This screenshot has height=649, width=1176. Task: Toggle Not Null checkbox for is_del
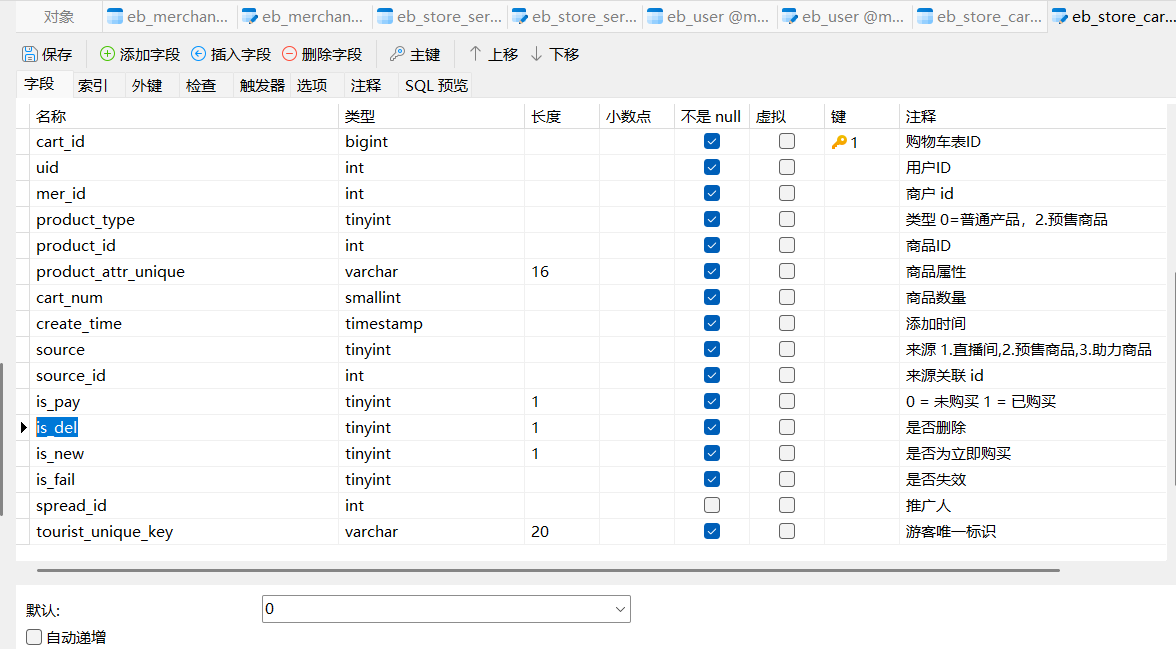[x=712, y=427]
